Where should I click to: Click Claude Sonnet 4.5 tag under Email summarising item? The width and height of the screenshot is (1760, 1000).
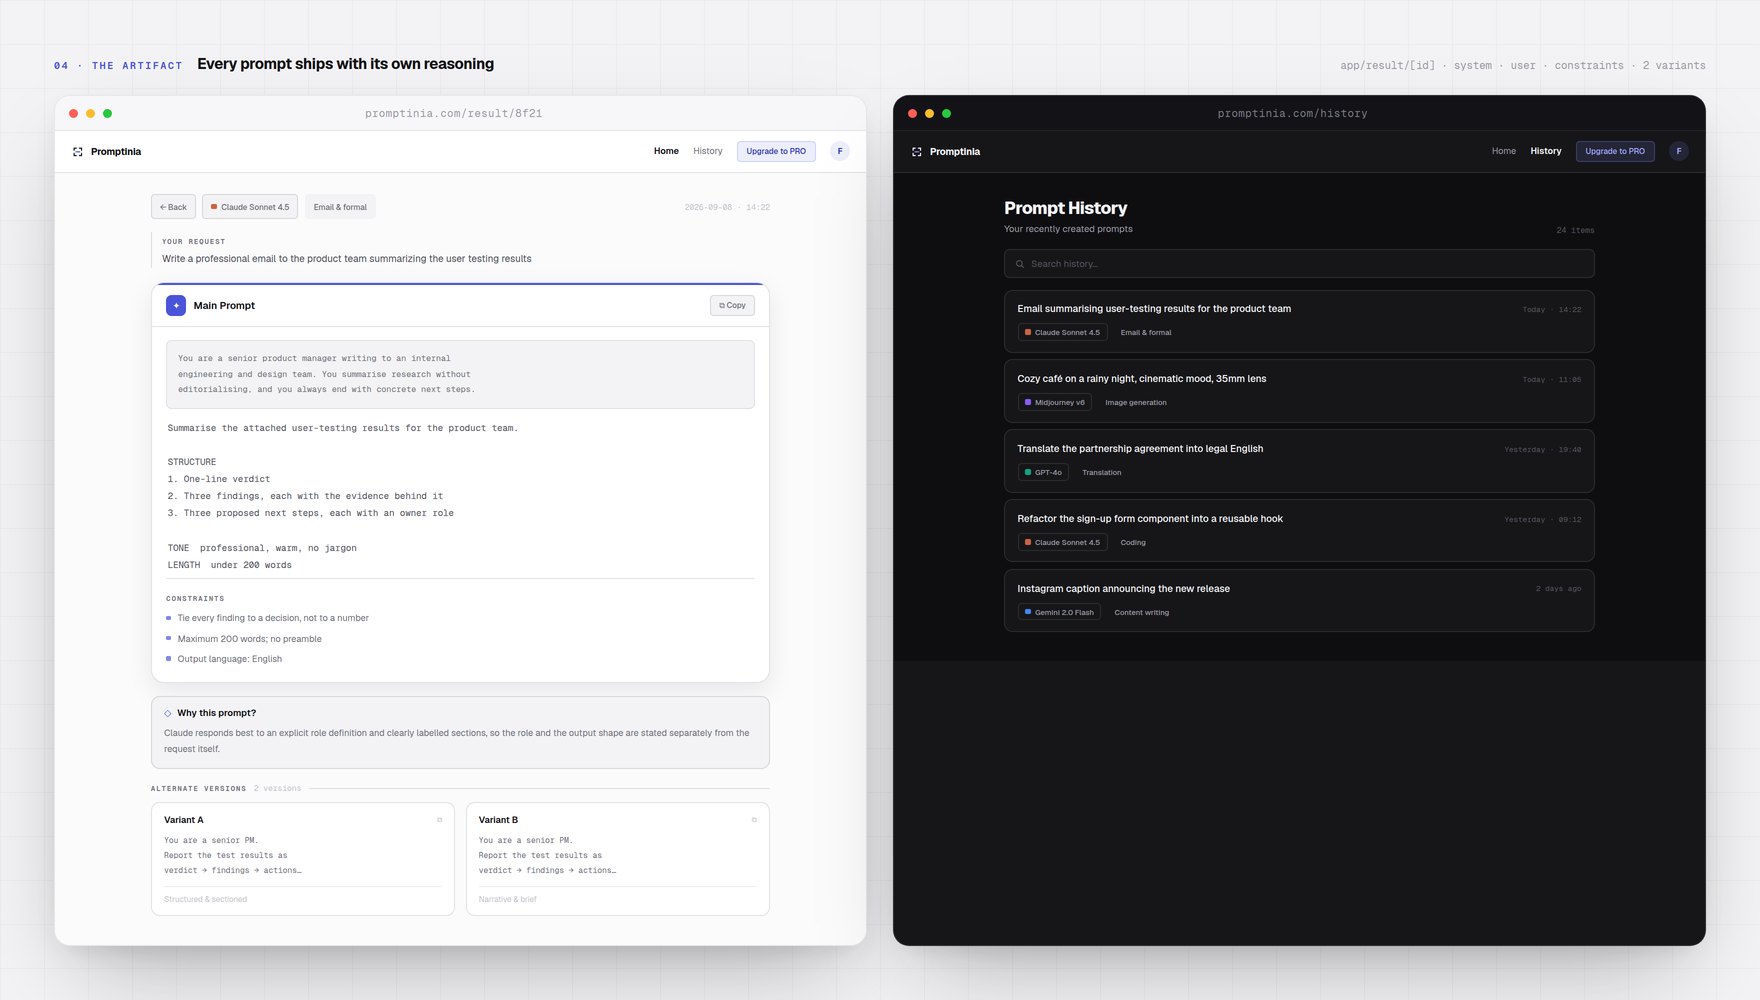point(1062,332)
